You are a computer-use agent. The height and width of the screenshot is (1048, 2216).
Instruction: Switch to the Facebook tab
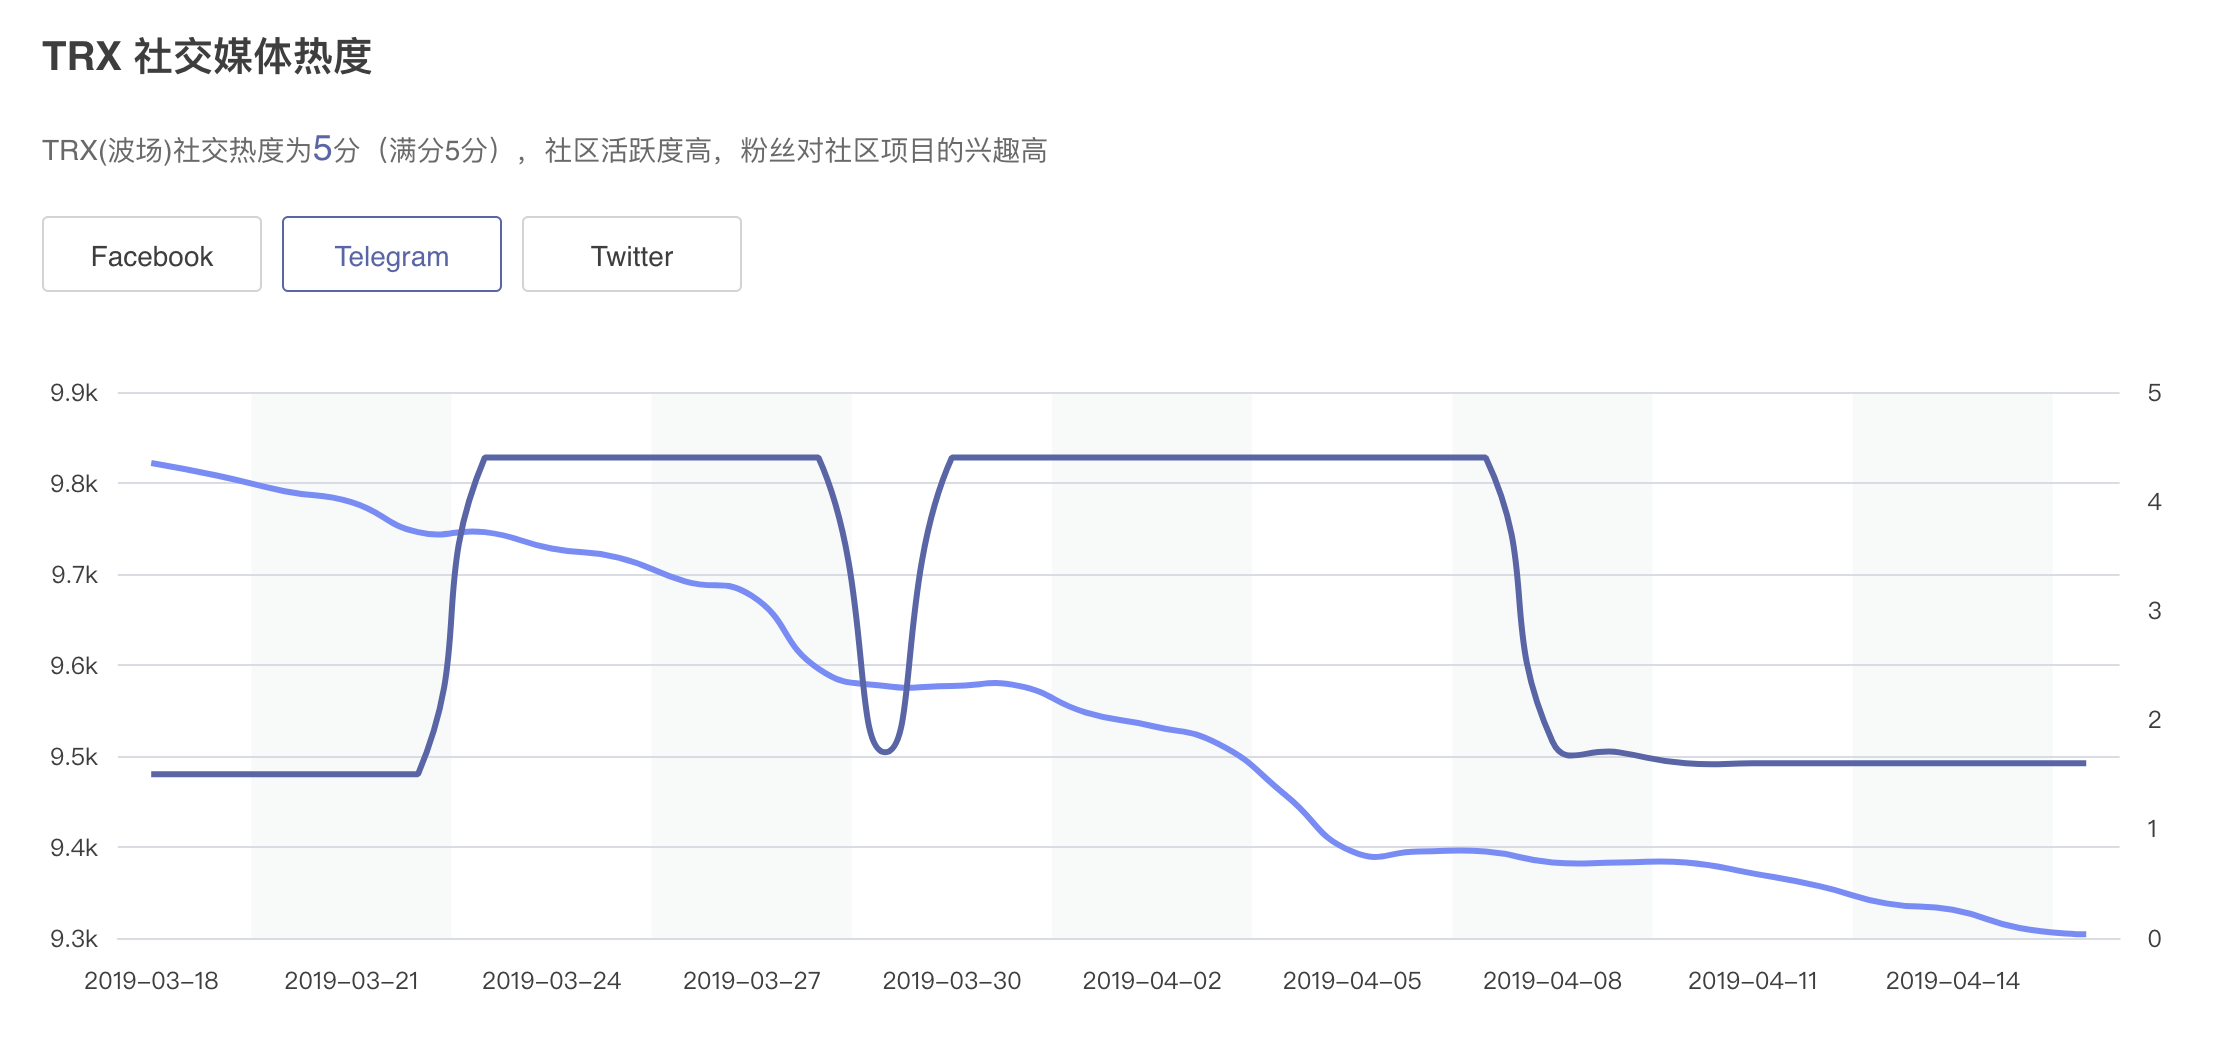152,254
